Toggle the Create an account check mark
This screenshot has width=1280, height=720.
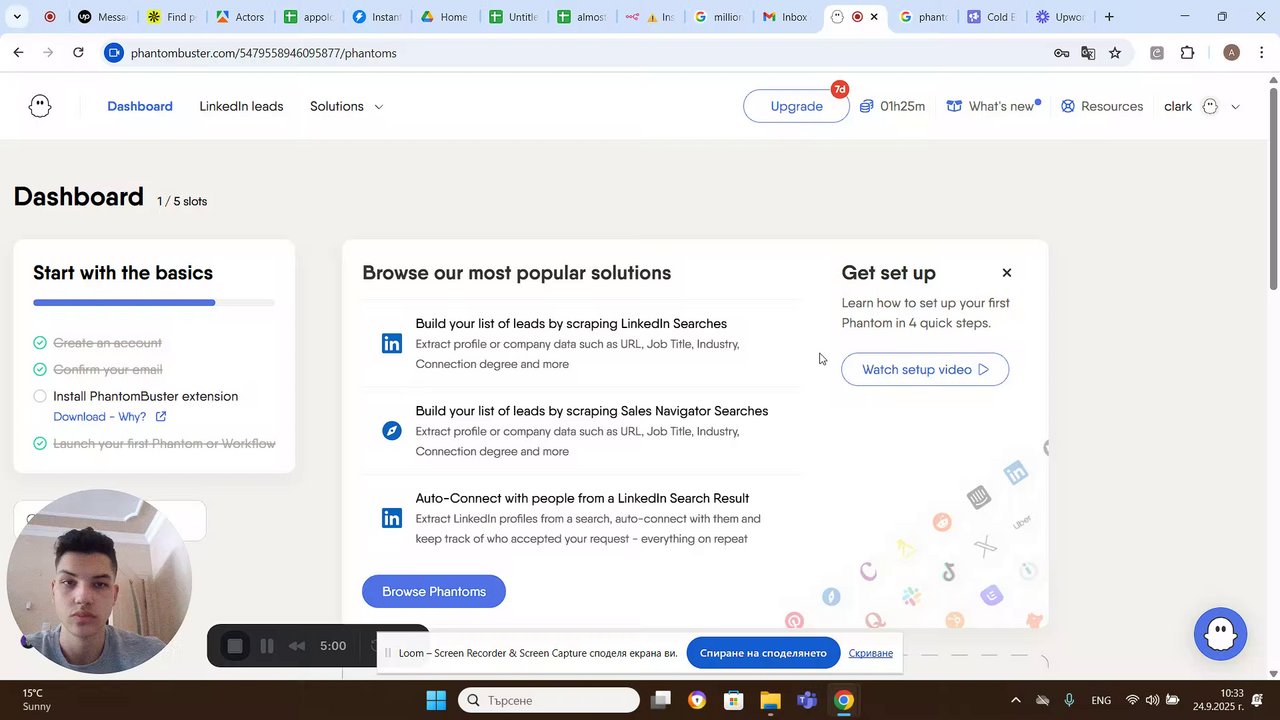pos(40,342)
